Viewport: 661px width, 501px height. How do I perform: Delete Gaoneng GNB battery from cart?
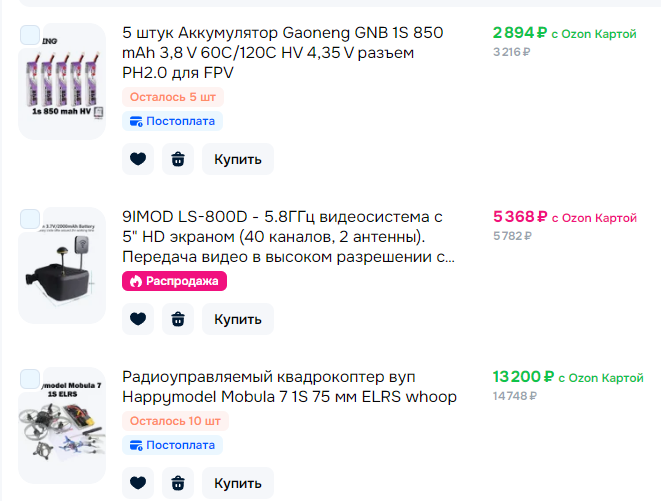tap(178, 159)
